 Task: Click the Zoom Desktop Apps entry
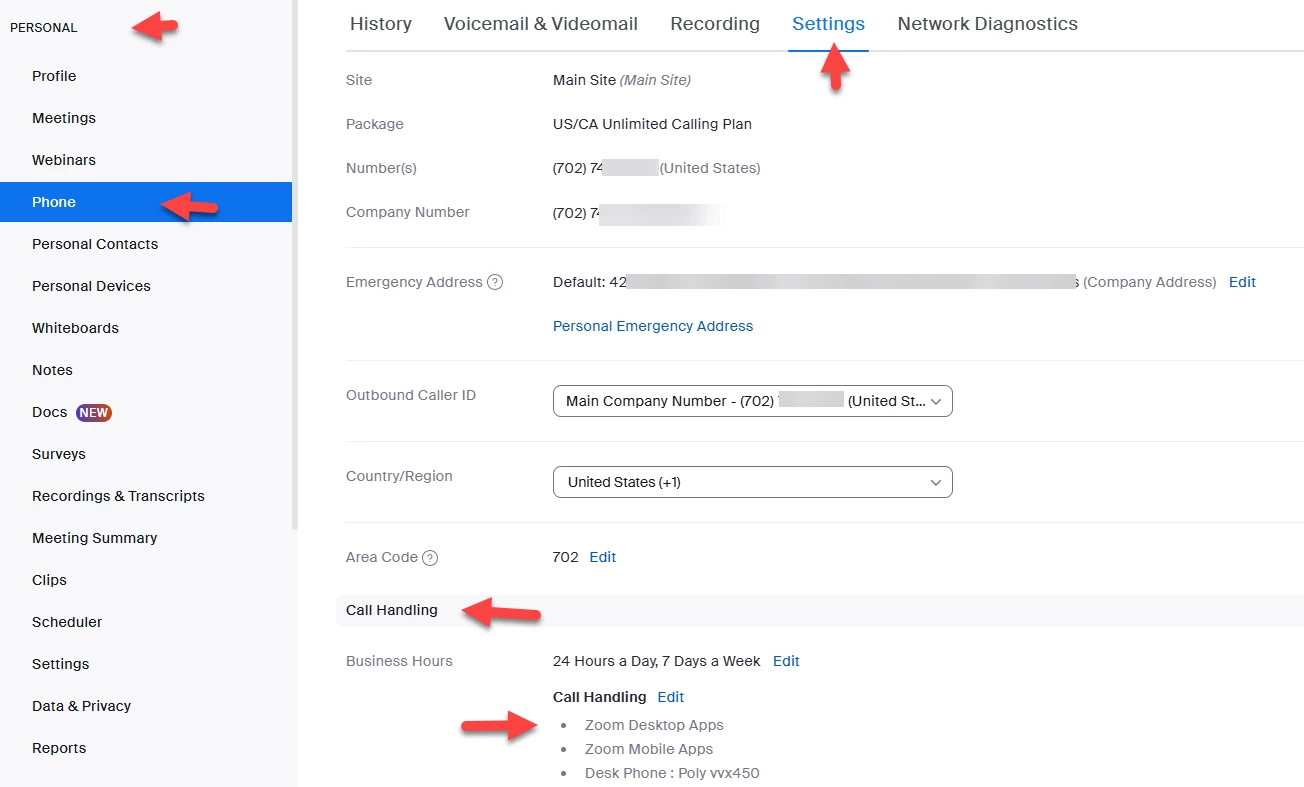(x=654, y=725)
